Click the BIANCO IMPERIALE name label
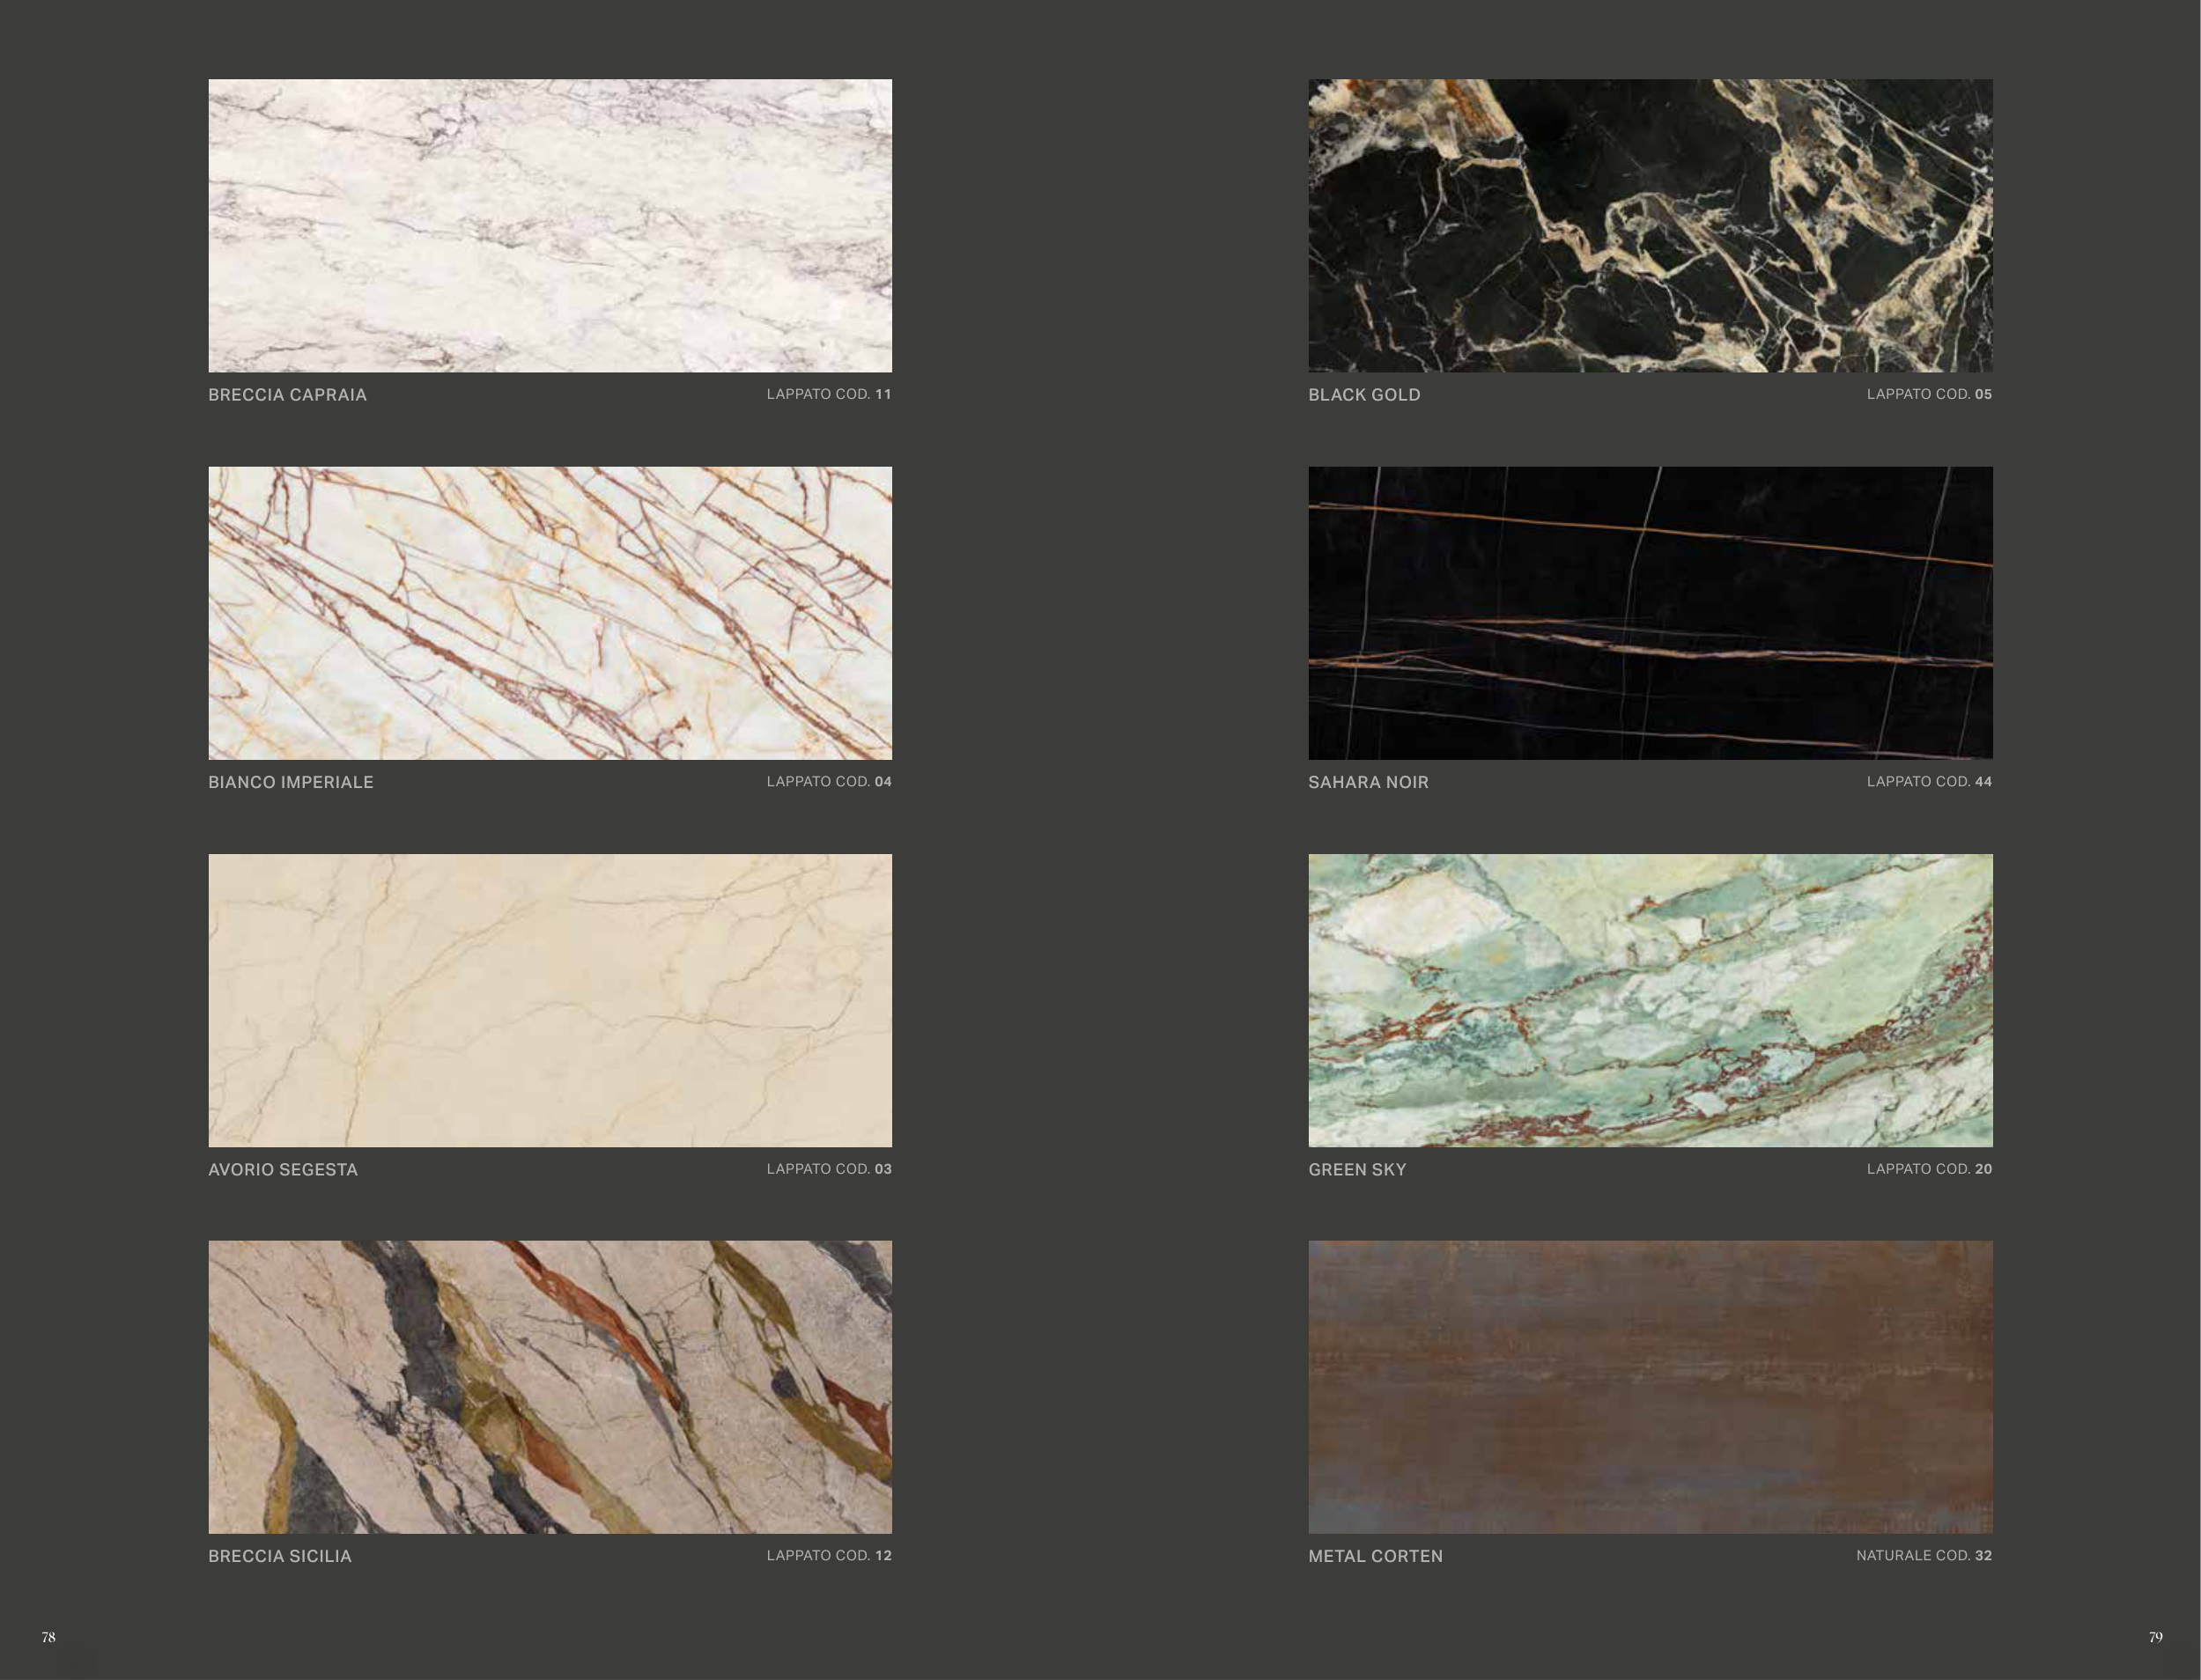 pyautogui.click(x=290, y=782)
